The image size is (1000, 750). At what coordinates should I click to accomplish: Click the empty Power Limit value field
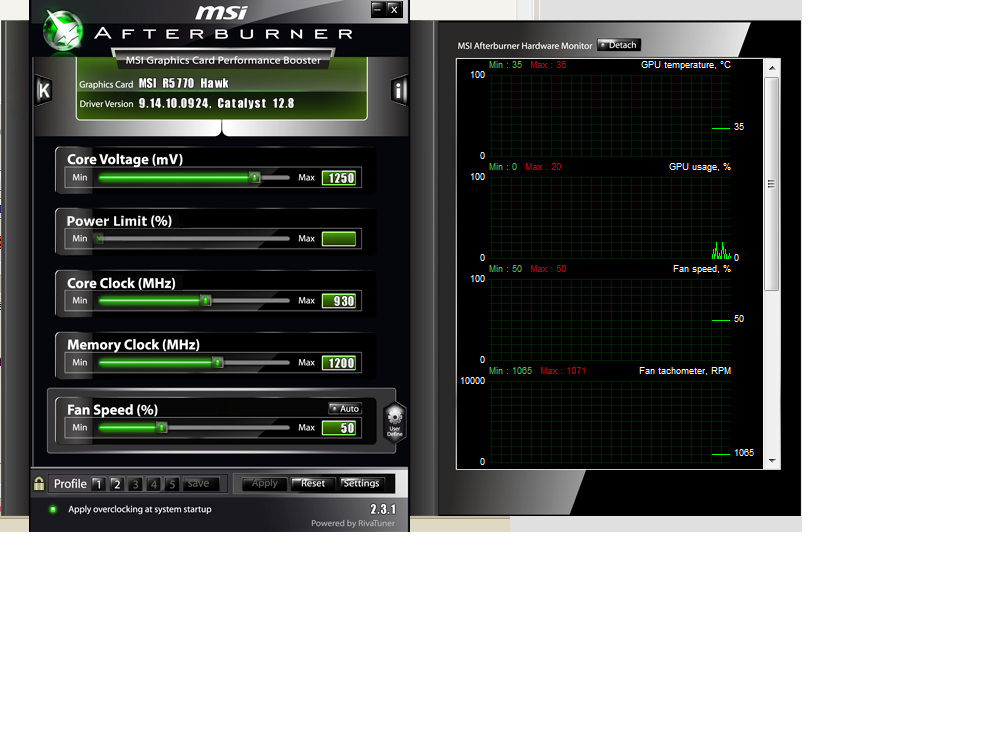(339, 239)
